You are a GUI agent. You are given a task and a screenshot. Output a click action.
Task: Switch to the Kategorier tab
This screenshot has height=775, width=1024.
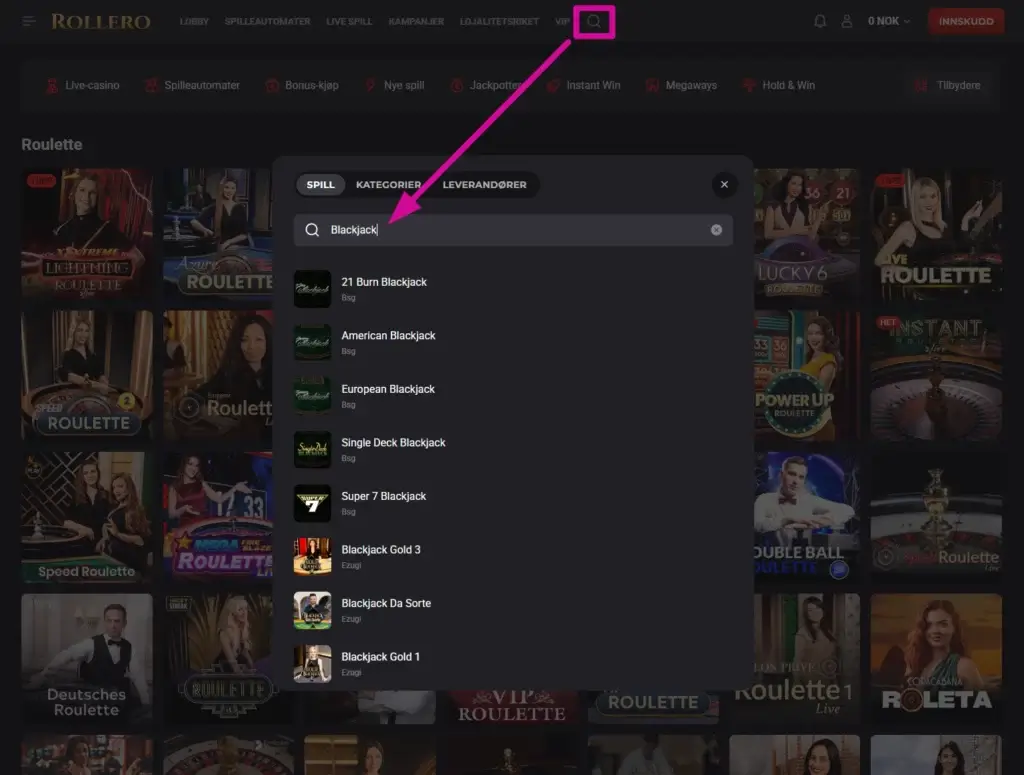(x=389, y=185)
